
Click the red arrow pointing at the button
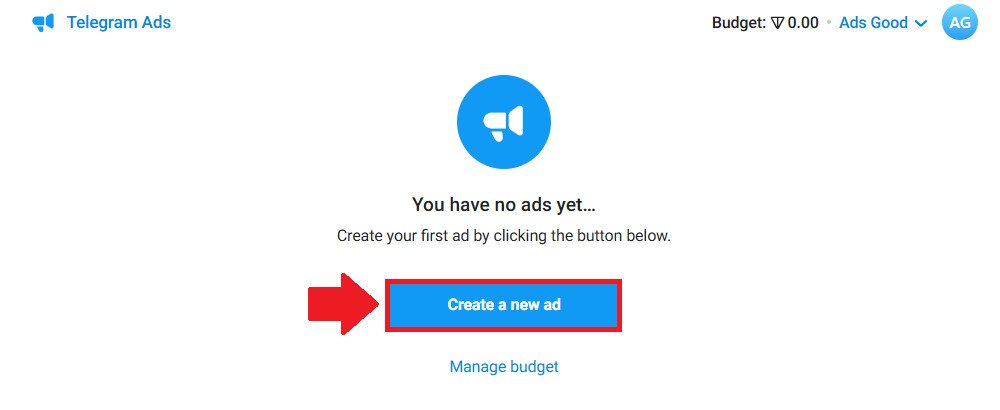(x=344, y=304)
